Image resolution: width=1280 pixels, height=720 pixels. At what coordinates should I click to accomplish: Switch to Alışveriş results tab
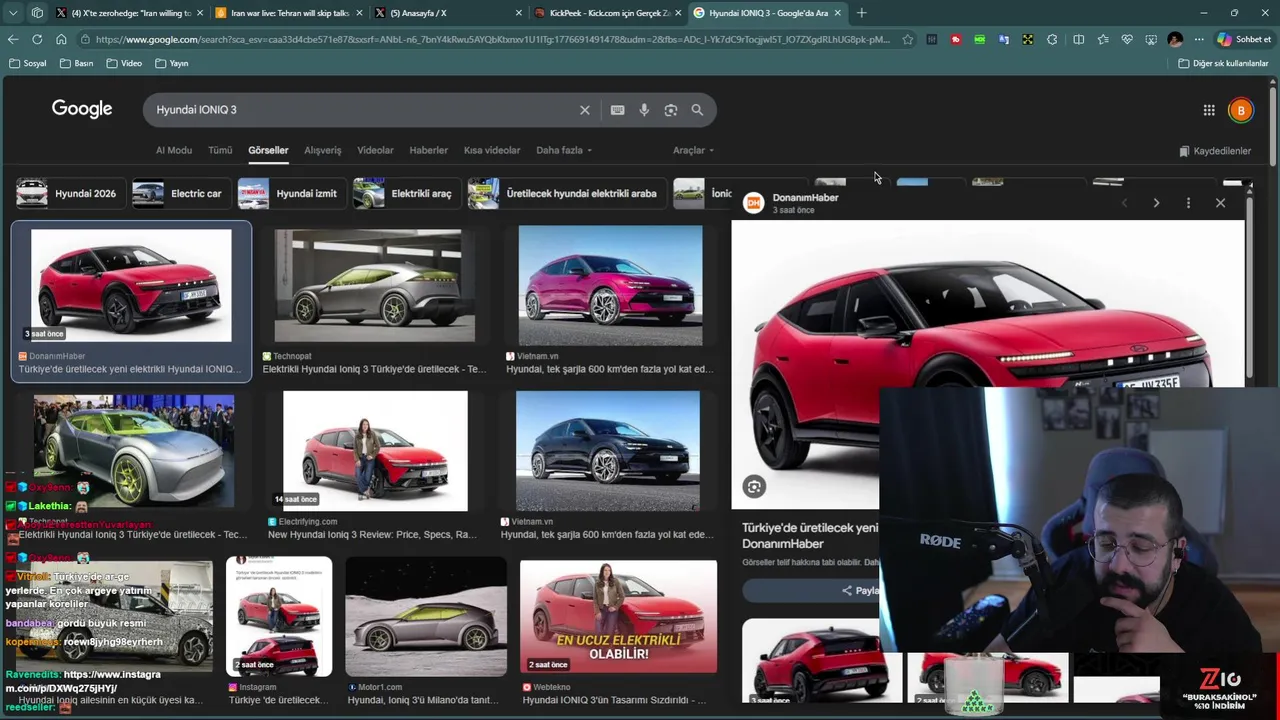(x=322, y=150)
